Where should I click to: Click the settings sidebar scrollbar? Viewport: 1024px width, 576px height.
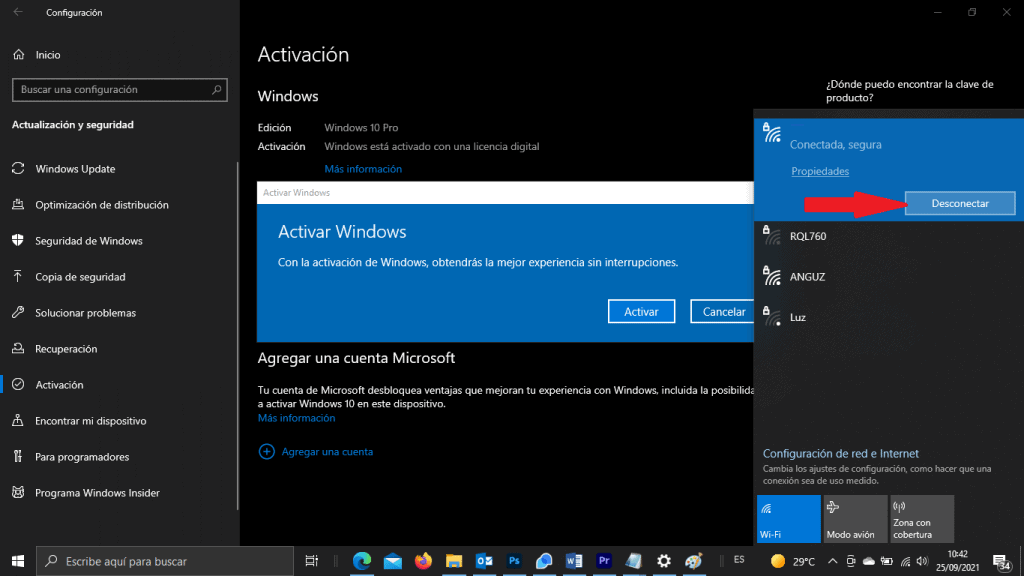(238, 336)
